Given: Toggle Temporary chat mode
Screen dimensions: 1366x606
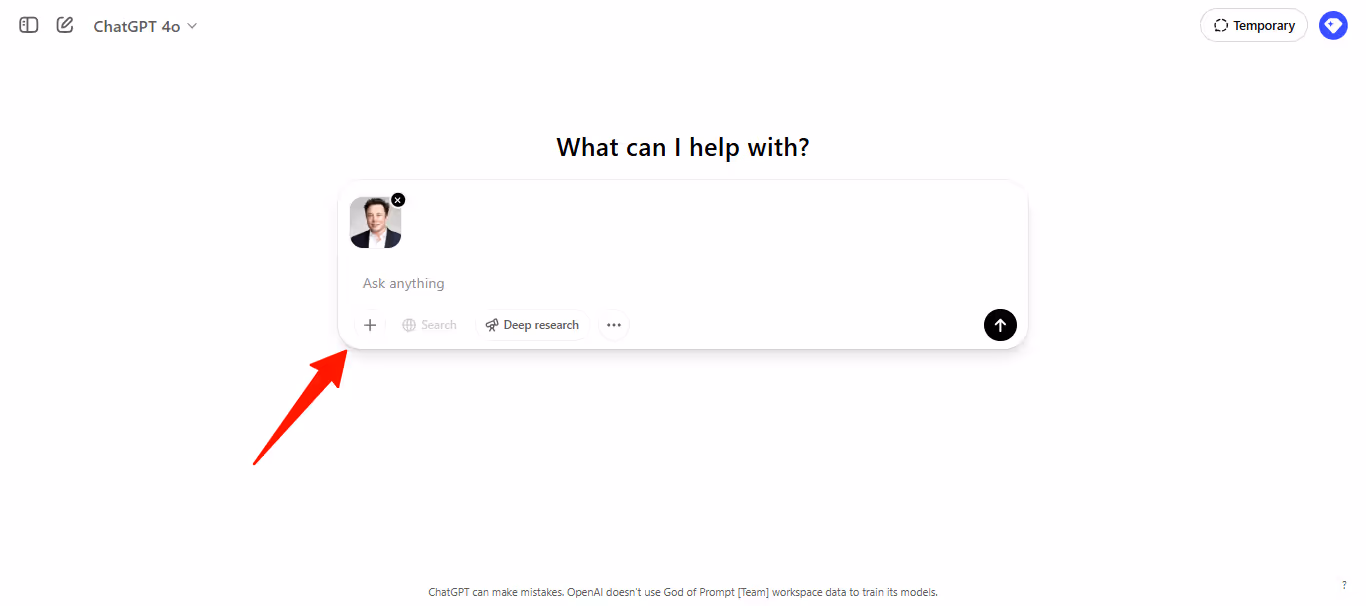Looking at the screenshot, I should click(1254, 26).
